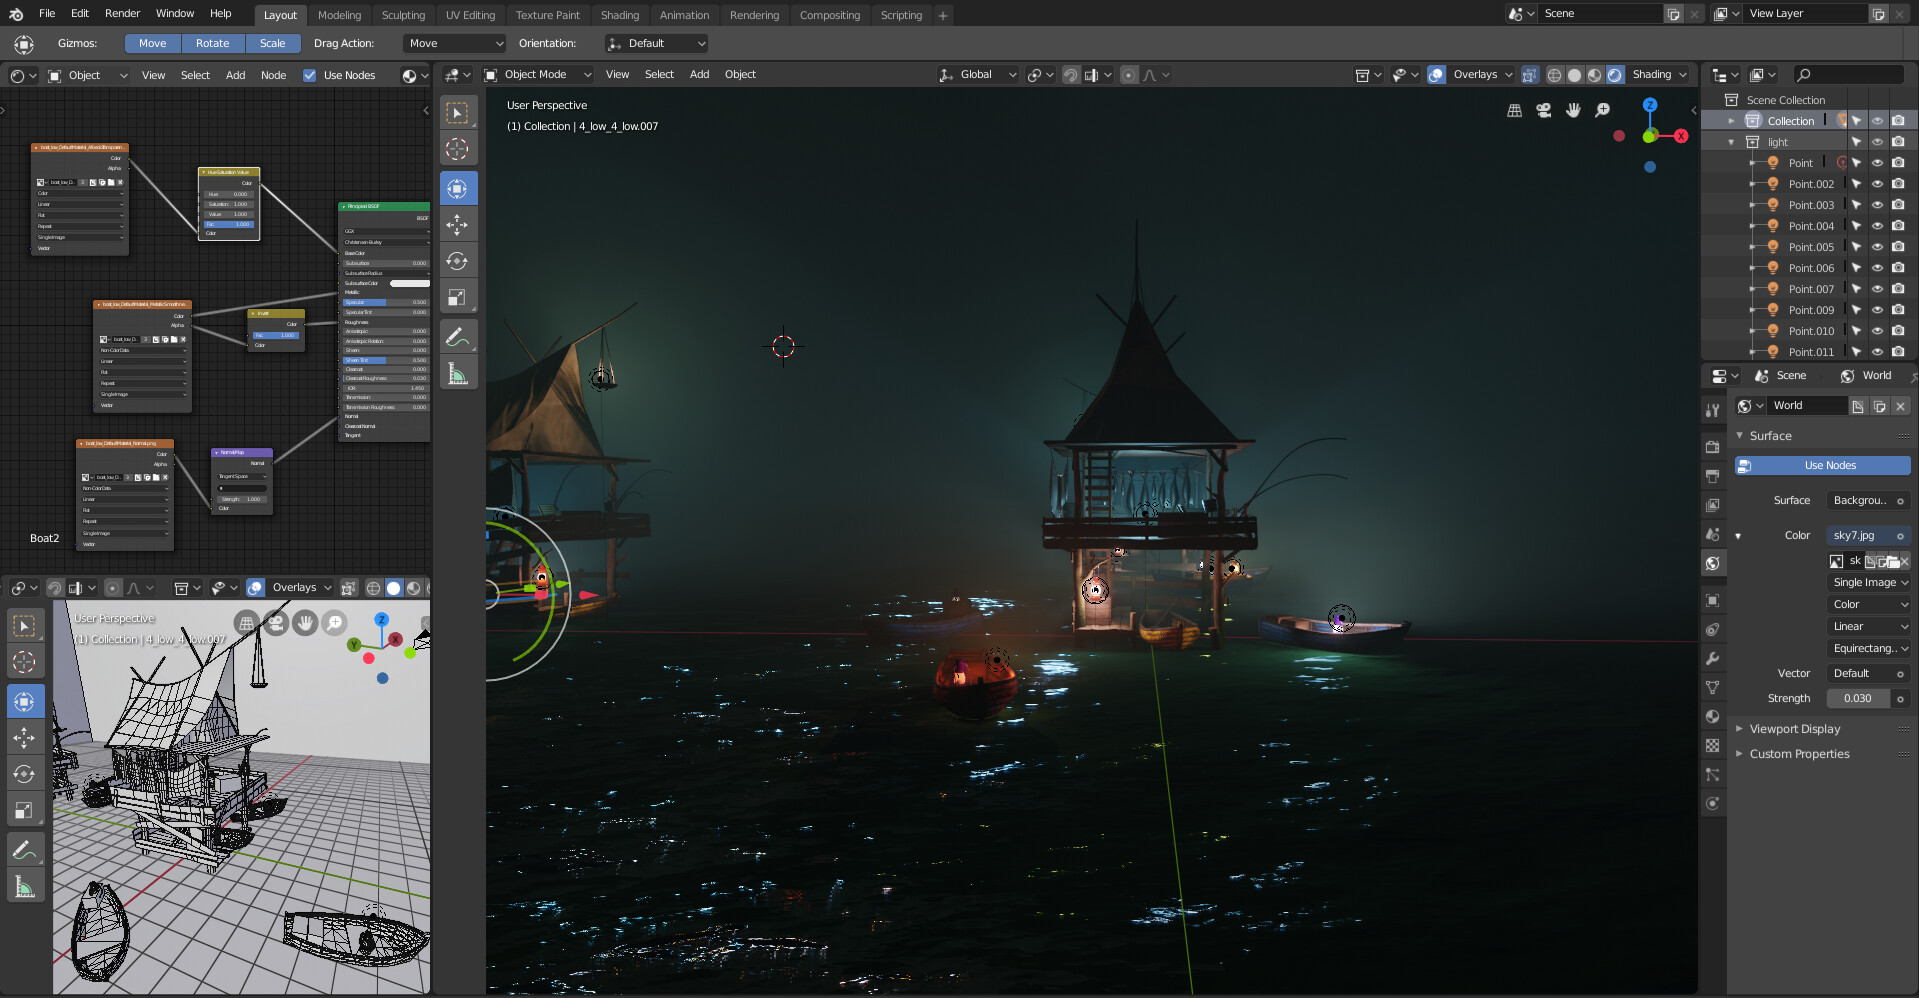Open the Render menu
Screen dimensions: 1919x998
[122, 14]
